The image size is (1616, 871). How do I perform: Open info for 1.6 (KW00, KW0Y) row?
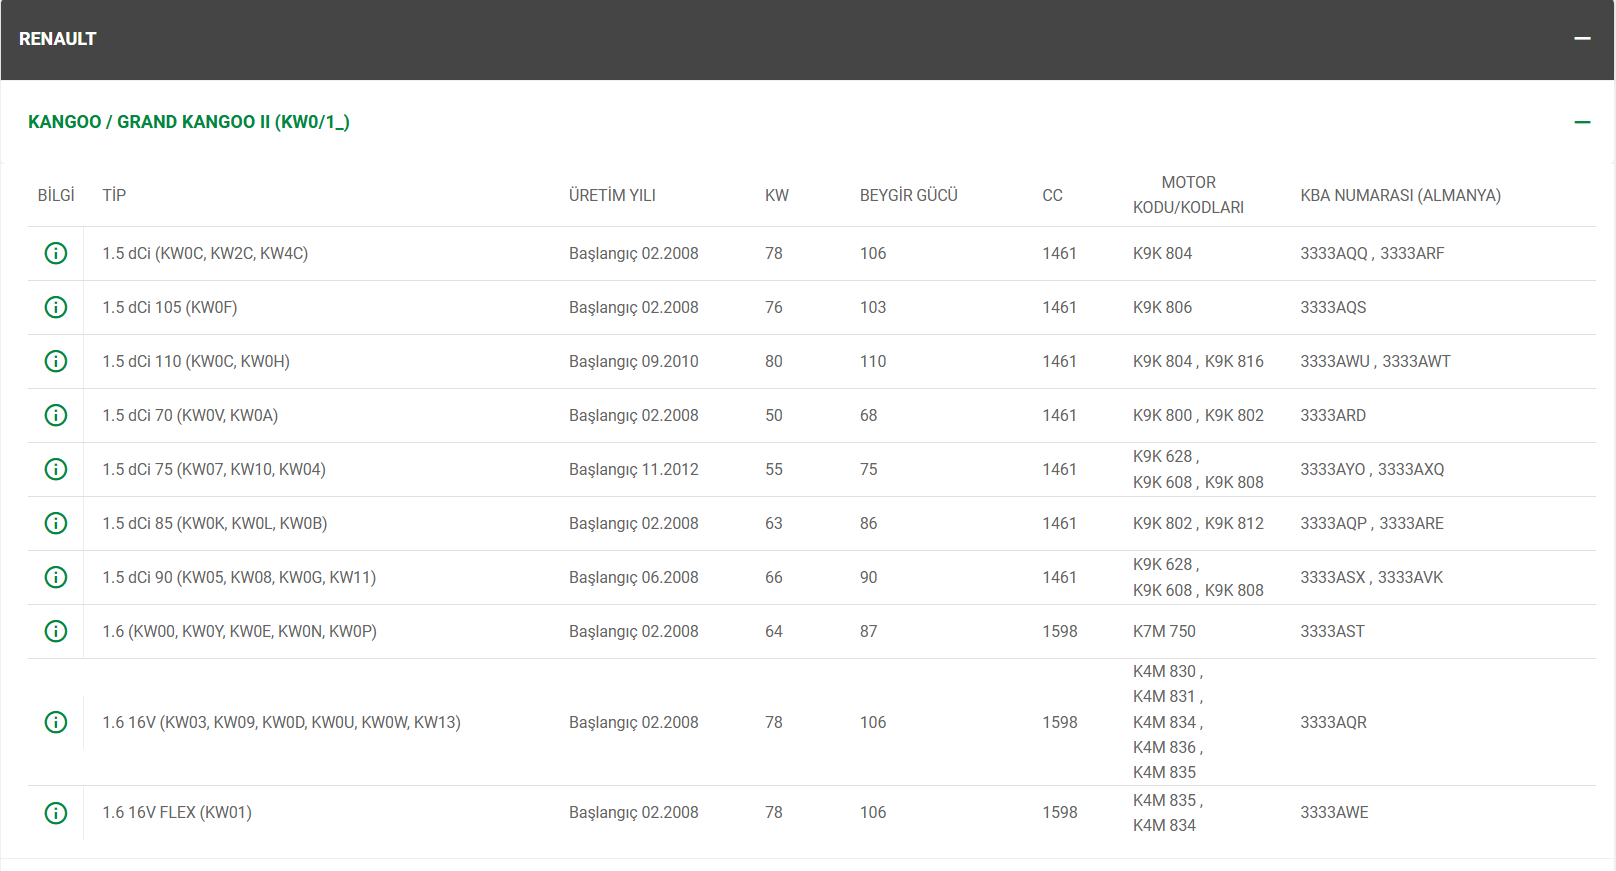[56, 631]
